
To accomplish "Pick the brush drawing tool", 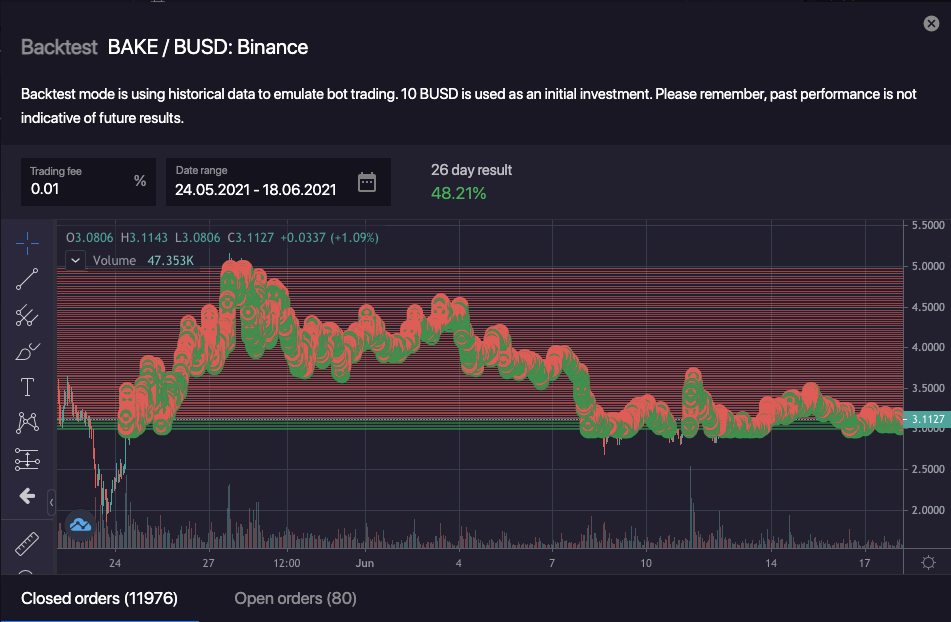I will coord(27,352).
